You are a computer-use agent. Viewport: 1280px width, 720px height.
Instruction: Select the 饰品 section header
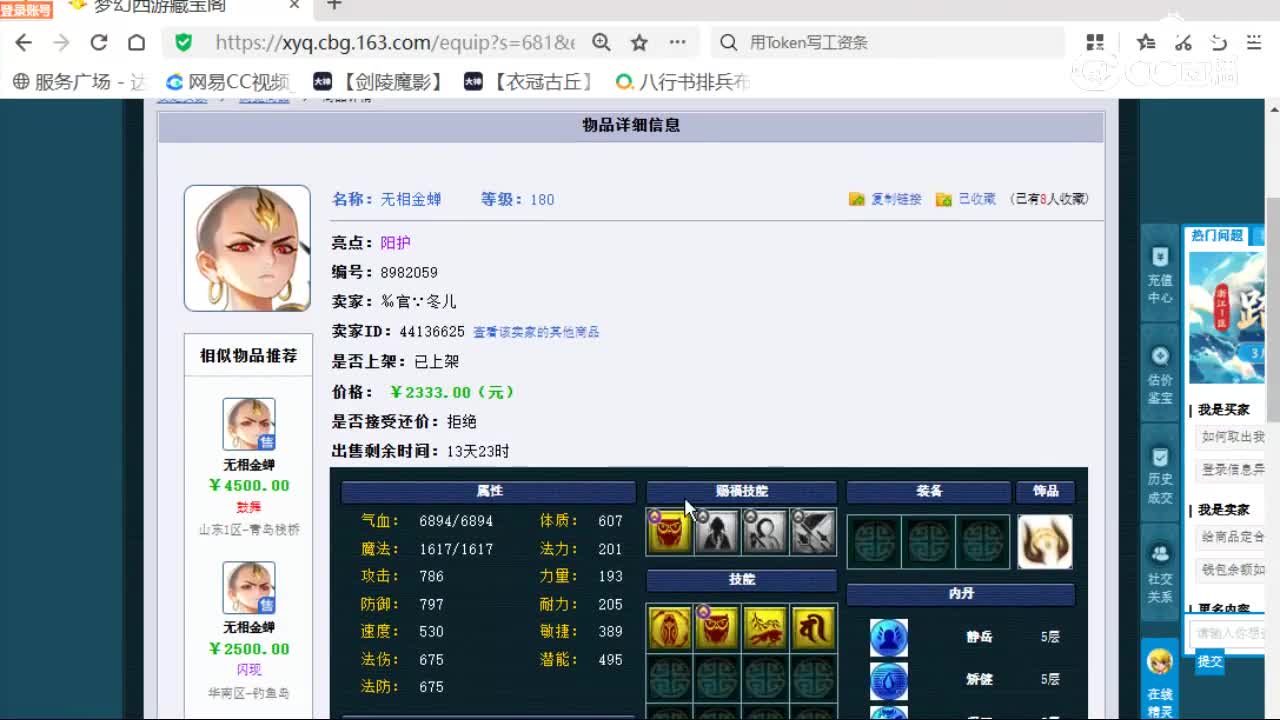tap(1046, 492)
